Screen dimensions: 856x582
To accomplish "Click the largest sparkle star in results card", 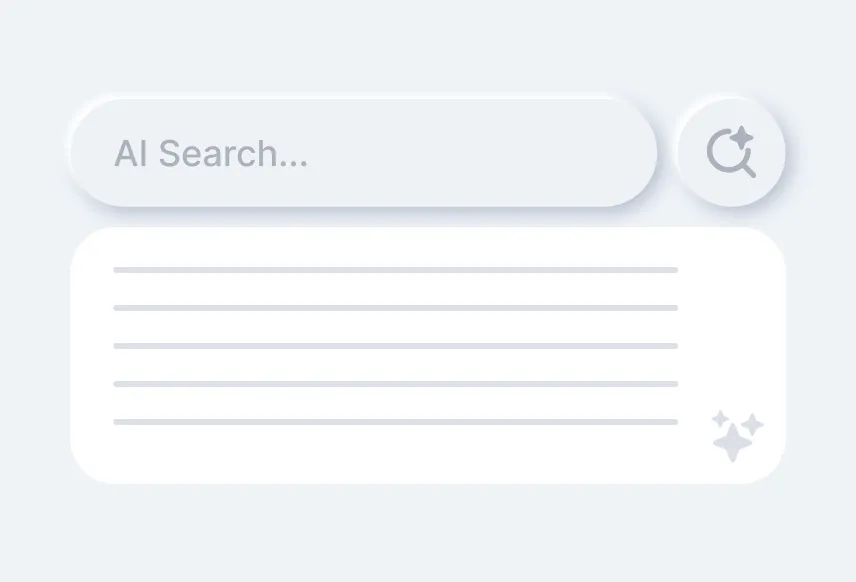I will click(x=732, y=442).
